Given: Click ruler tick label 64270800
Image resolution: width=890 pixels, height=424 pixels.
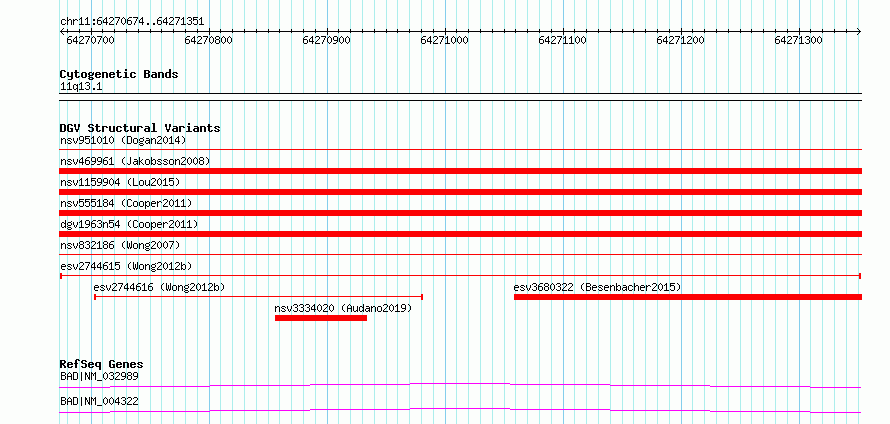Looking at the screenshot, I should point(208,40).
